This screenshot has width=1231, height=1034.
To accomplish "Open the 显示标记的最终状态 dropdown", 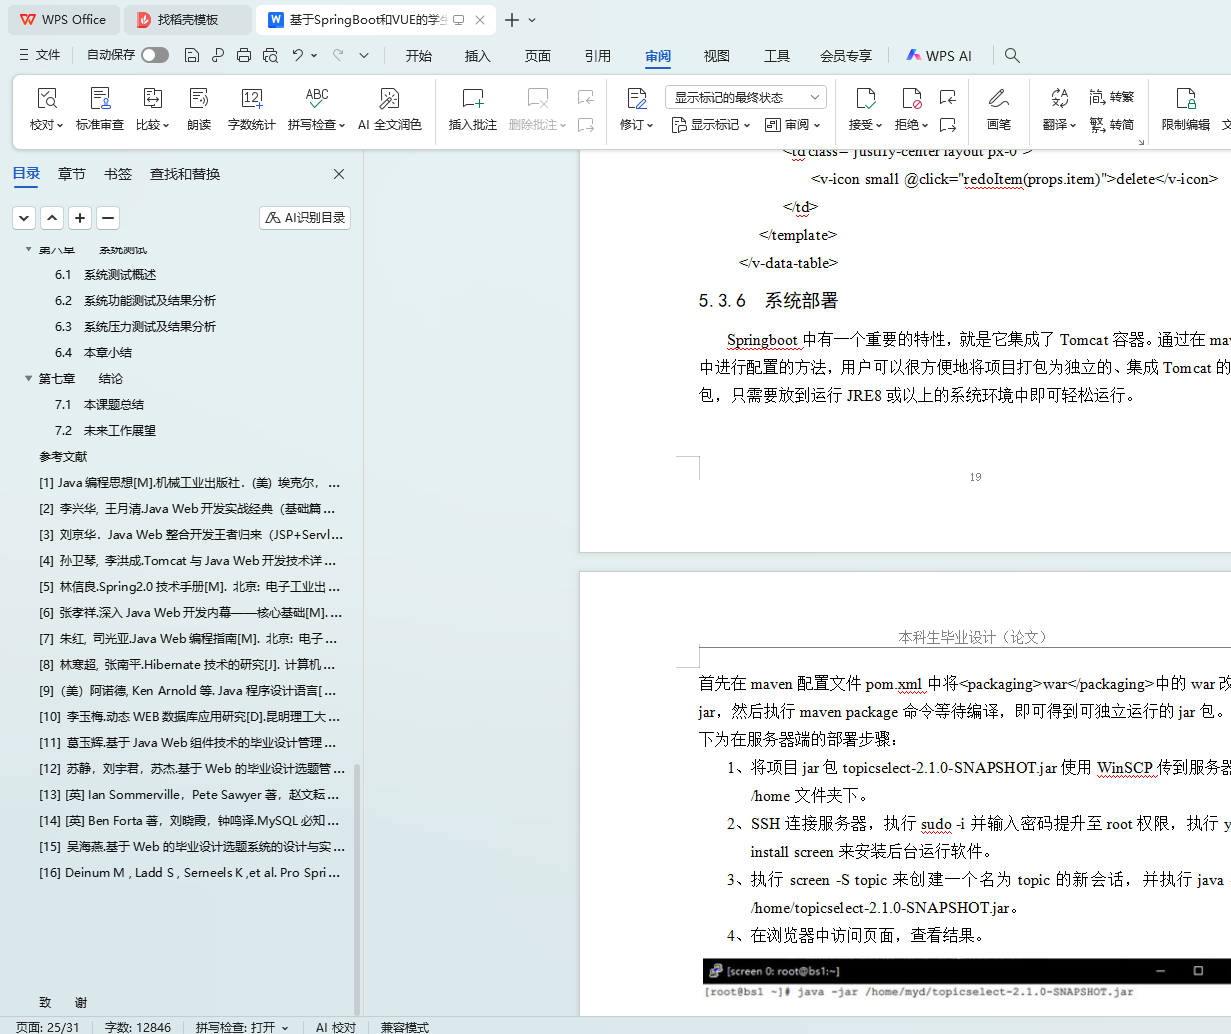I will [745, 97].
